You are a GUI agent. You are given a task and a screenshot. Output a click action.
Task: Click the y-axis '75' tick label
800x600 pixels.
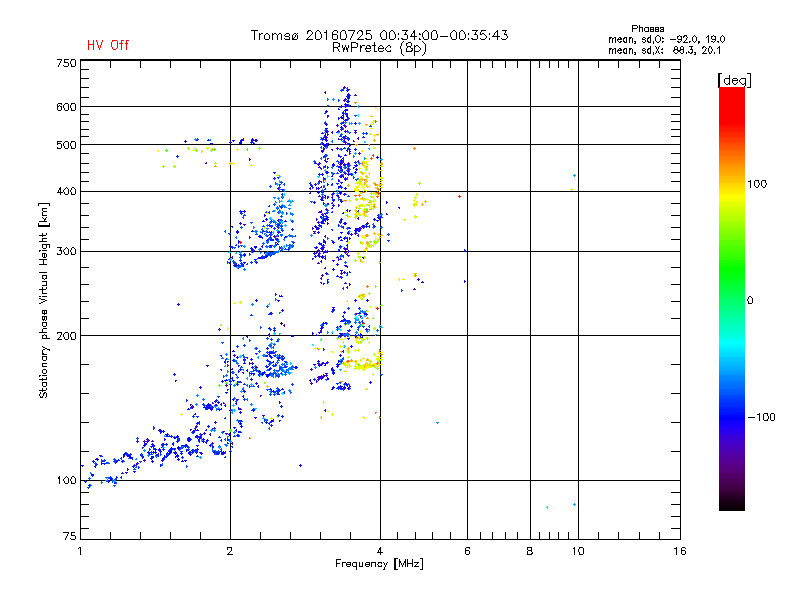[70, 536]
